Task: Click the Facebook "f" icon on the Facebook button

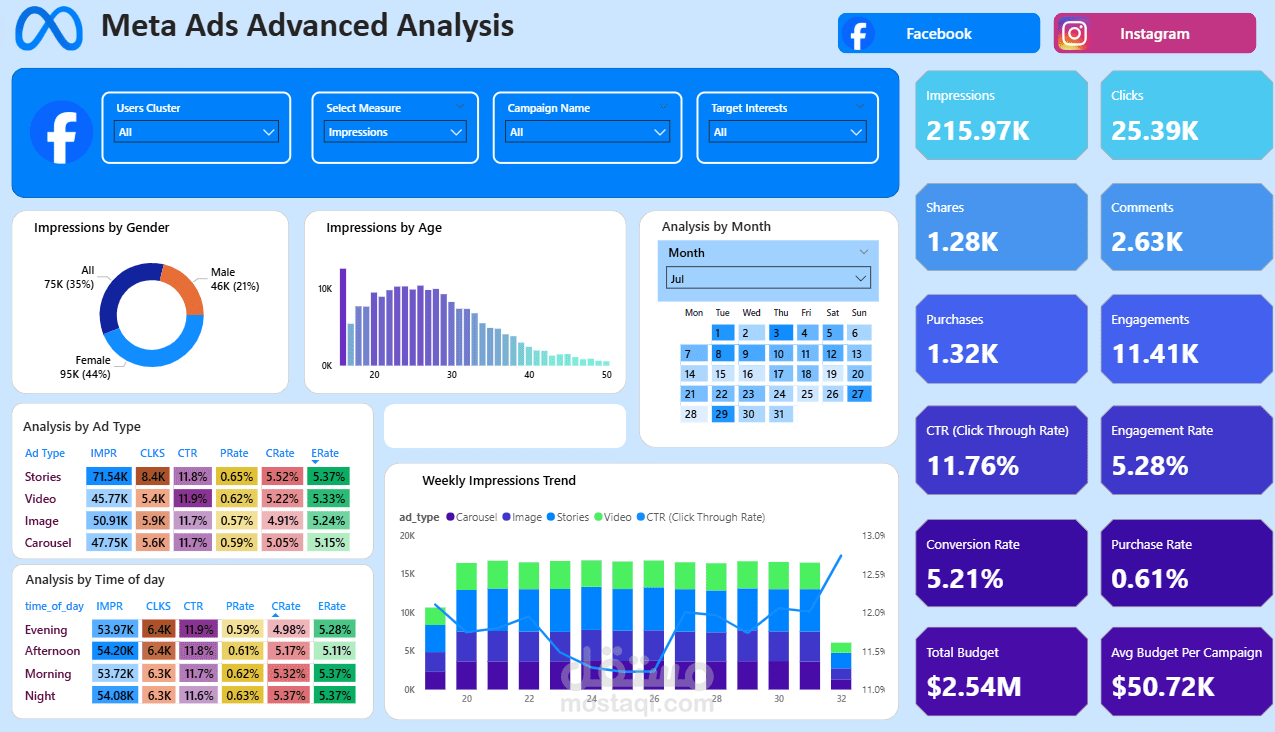Action: pyautogui.click(x=858, y=33)
